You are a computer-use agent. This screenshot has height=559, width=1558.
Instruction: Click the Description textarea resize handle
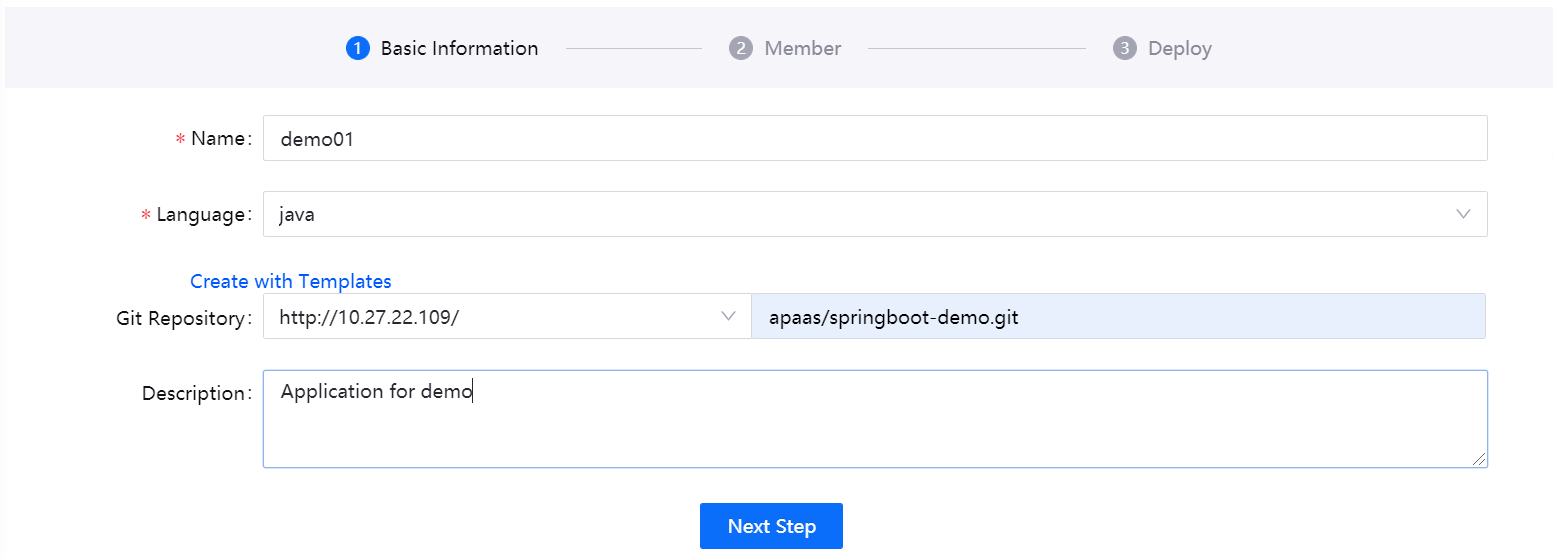1478,458
